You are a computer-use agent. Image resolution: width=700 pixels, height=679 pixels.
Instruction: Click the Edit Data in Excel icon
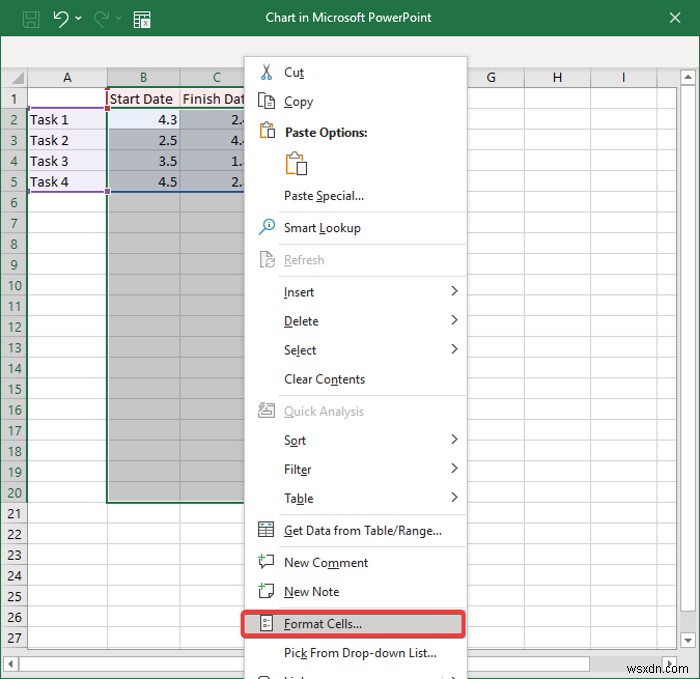142,18
